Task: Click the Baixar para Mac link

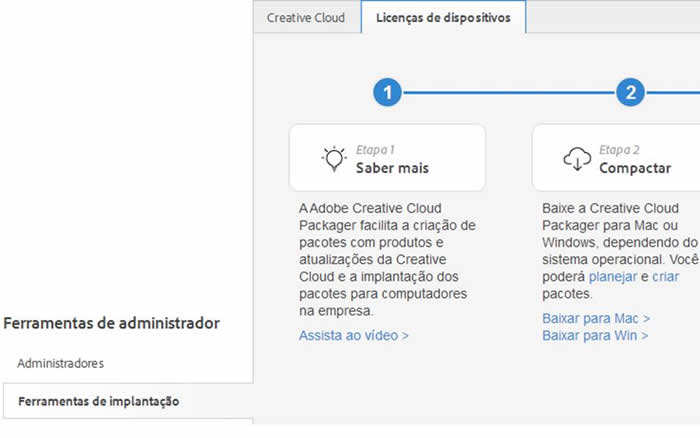Action: pos(596,318)
